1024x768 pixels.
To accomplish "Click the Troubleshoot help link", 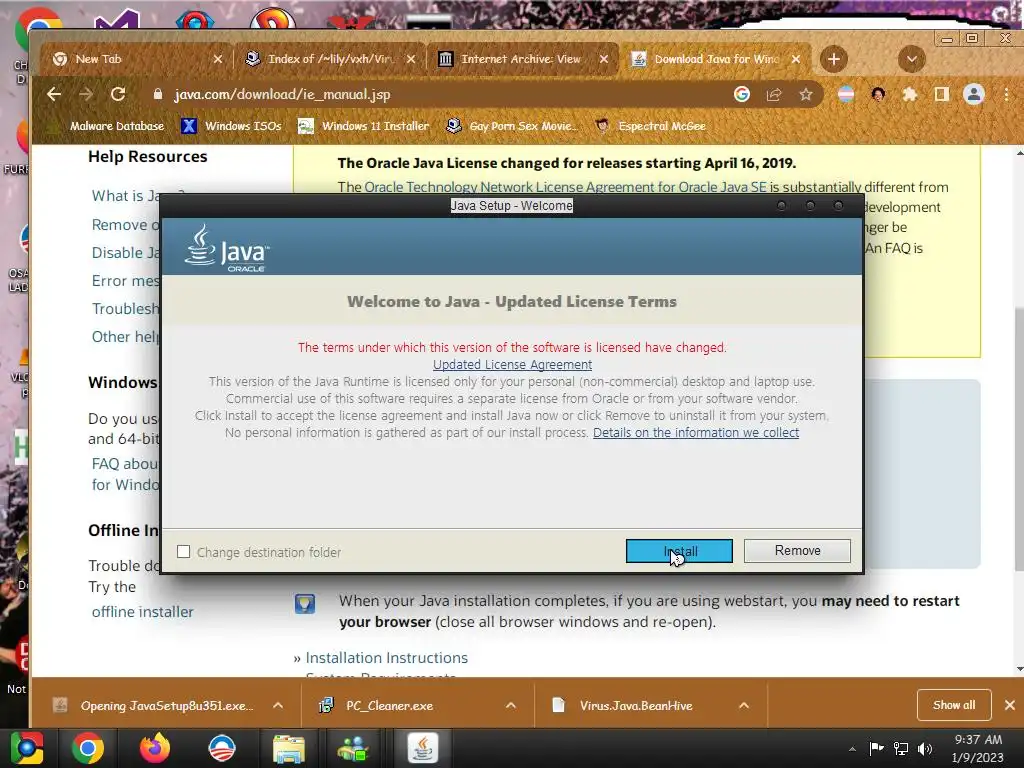I will [x=126, y=309].
